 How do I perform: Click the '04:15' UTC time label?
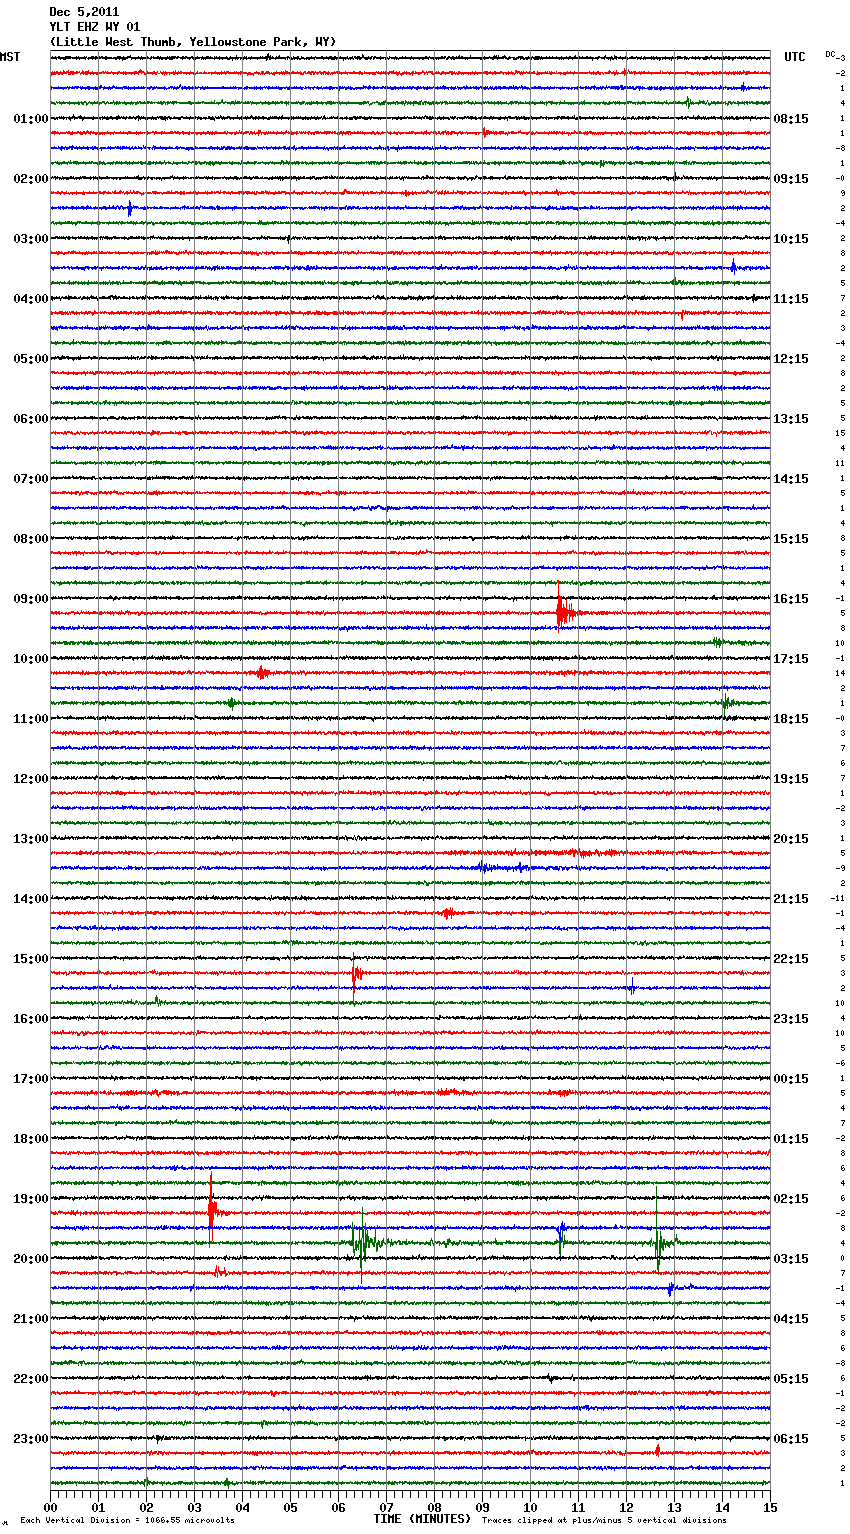[x=791, y=1319]
